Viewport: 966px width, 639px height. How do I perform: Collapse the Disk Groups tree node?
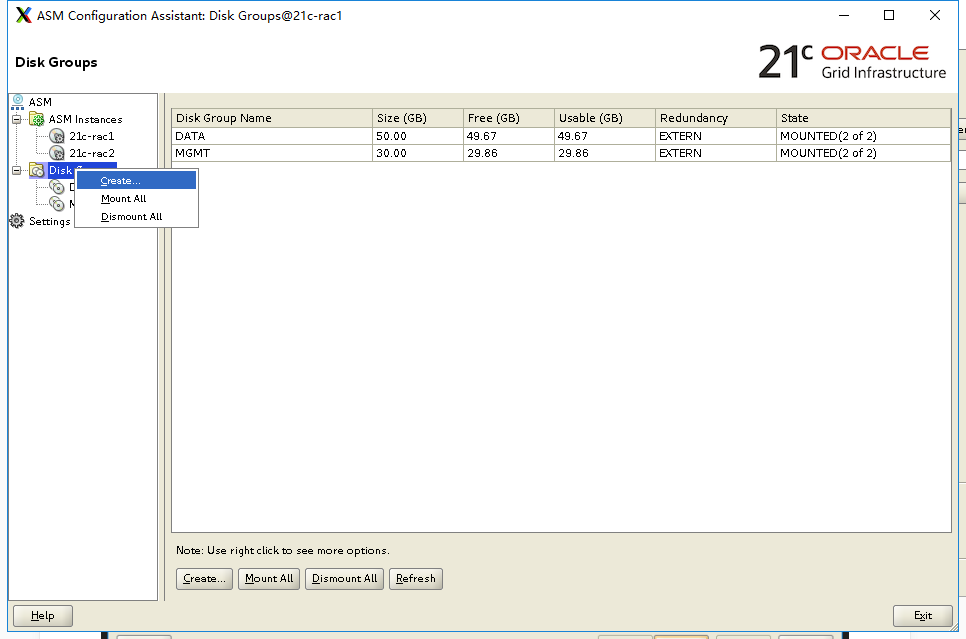tap(17, 170)
